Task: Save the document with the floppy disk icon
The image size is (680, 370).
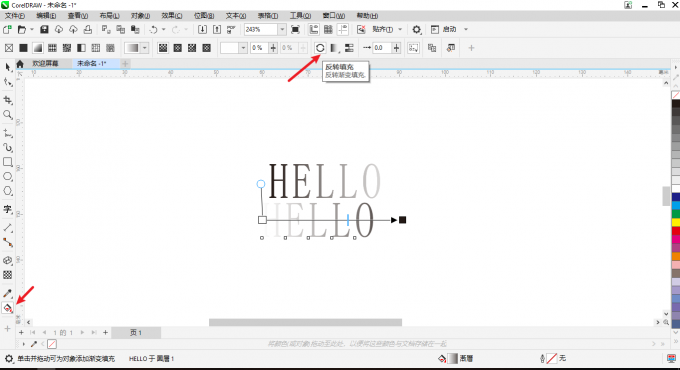Action: pyautogui.click(x=44, y=29)
